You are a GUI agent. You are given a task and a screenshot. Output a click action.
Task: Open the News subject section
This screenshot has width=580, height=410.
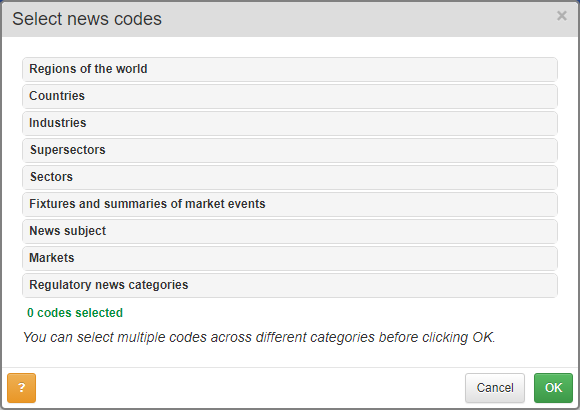pos(290,231)
